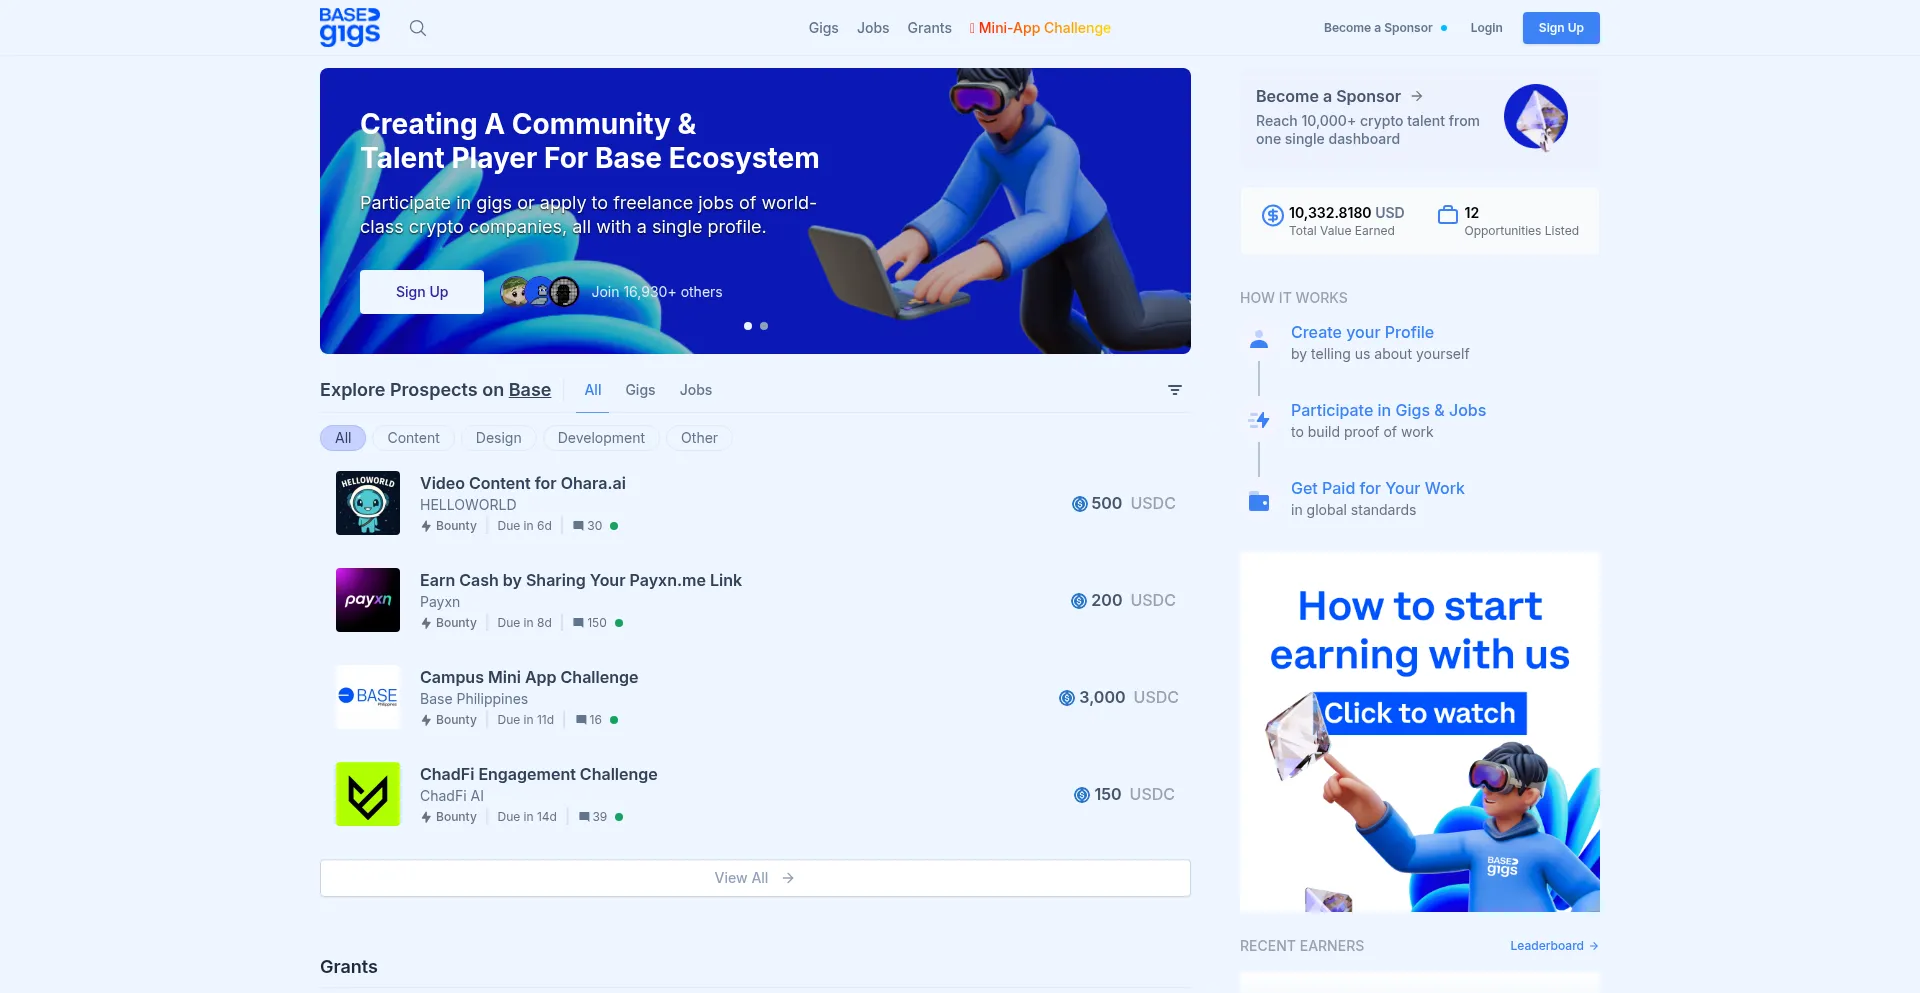Click the "Due in 14d" text

point(527,817)
